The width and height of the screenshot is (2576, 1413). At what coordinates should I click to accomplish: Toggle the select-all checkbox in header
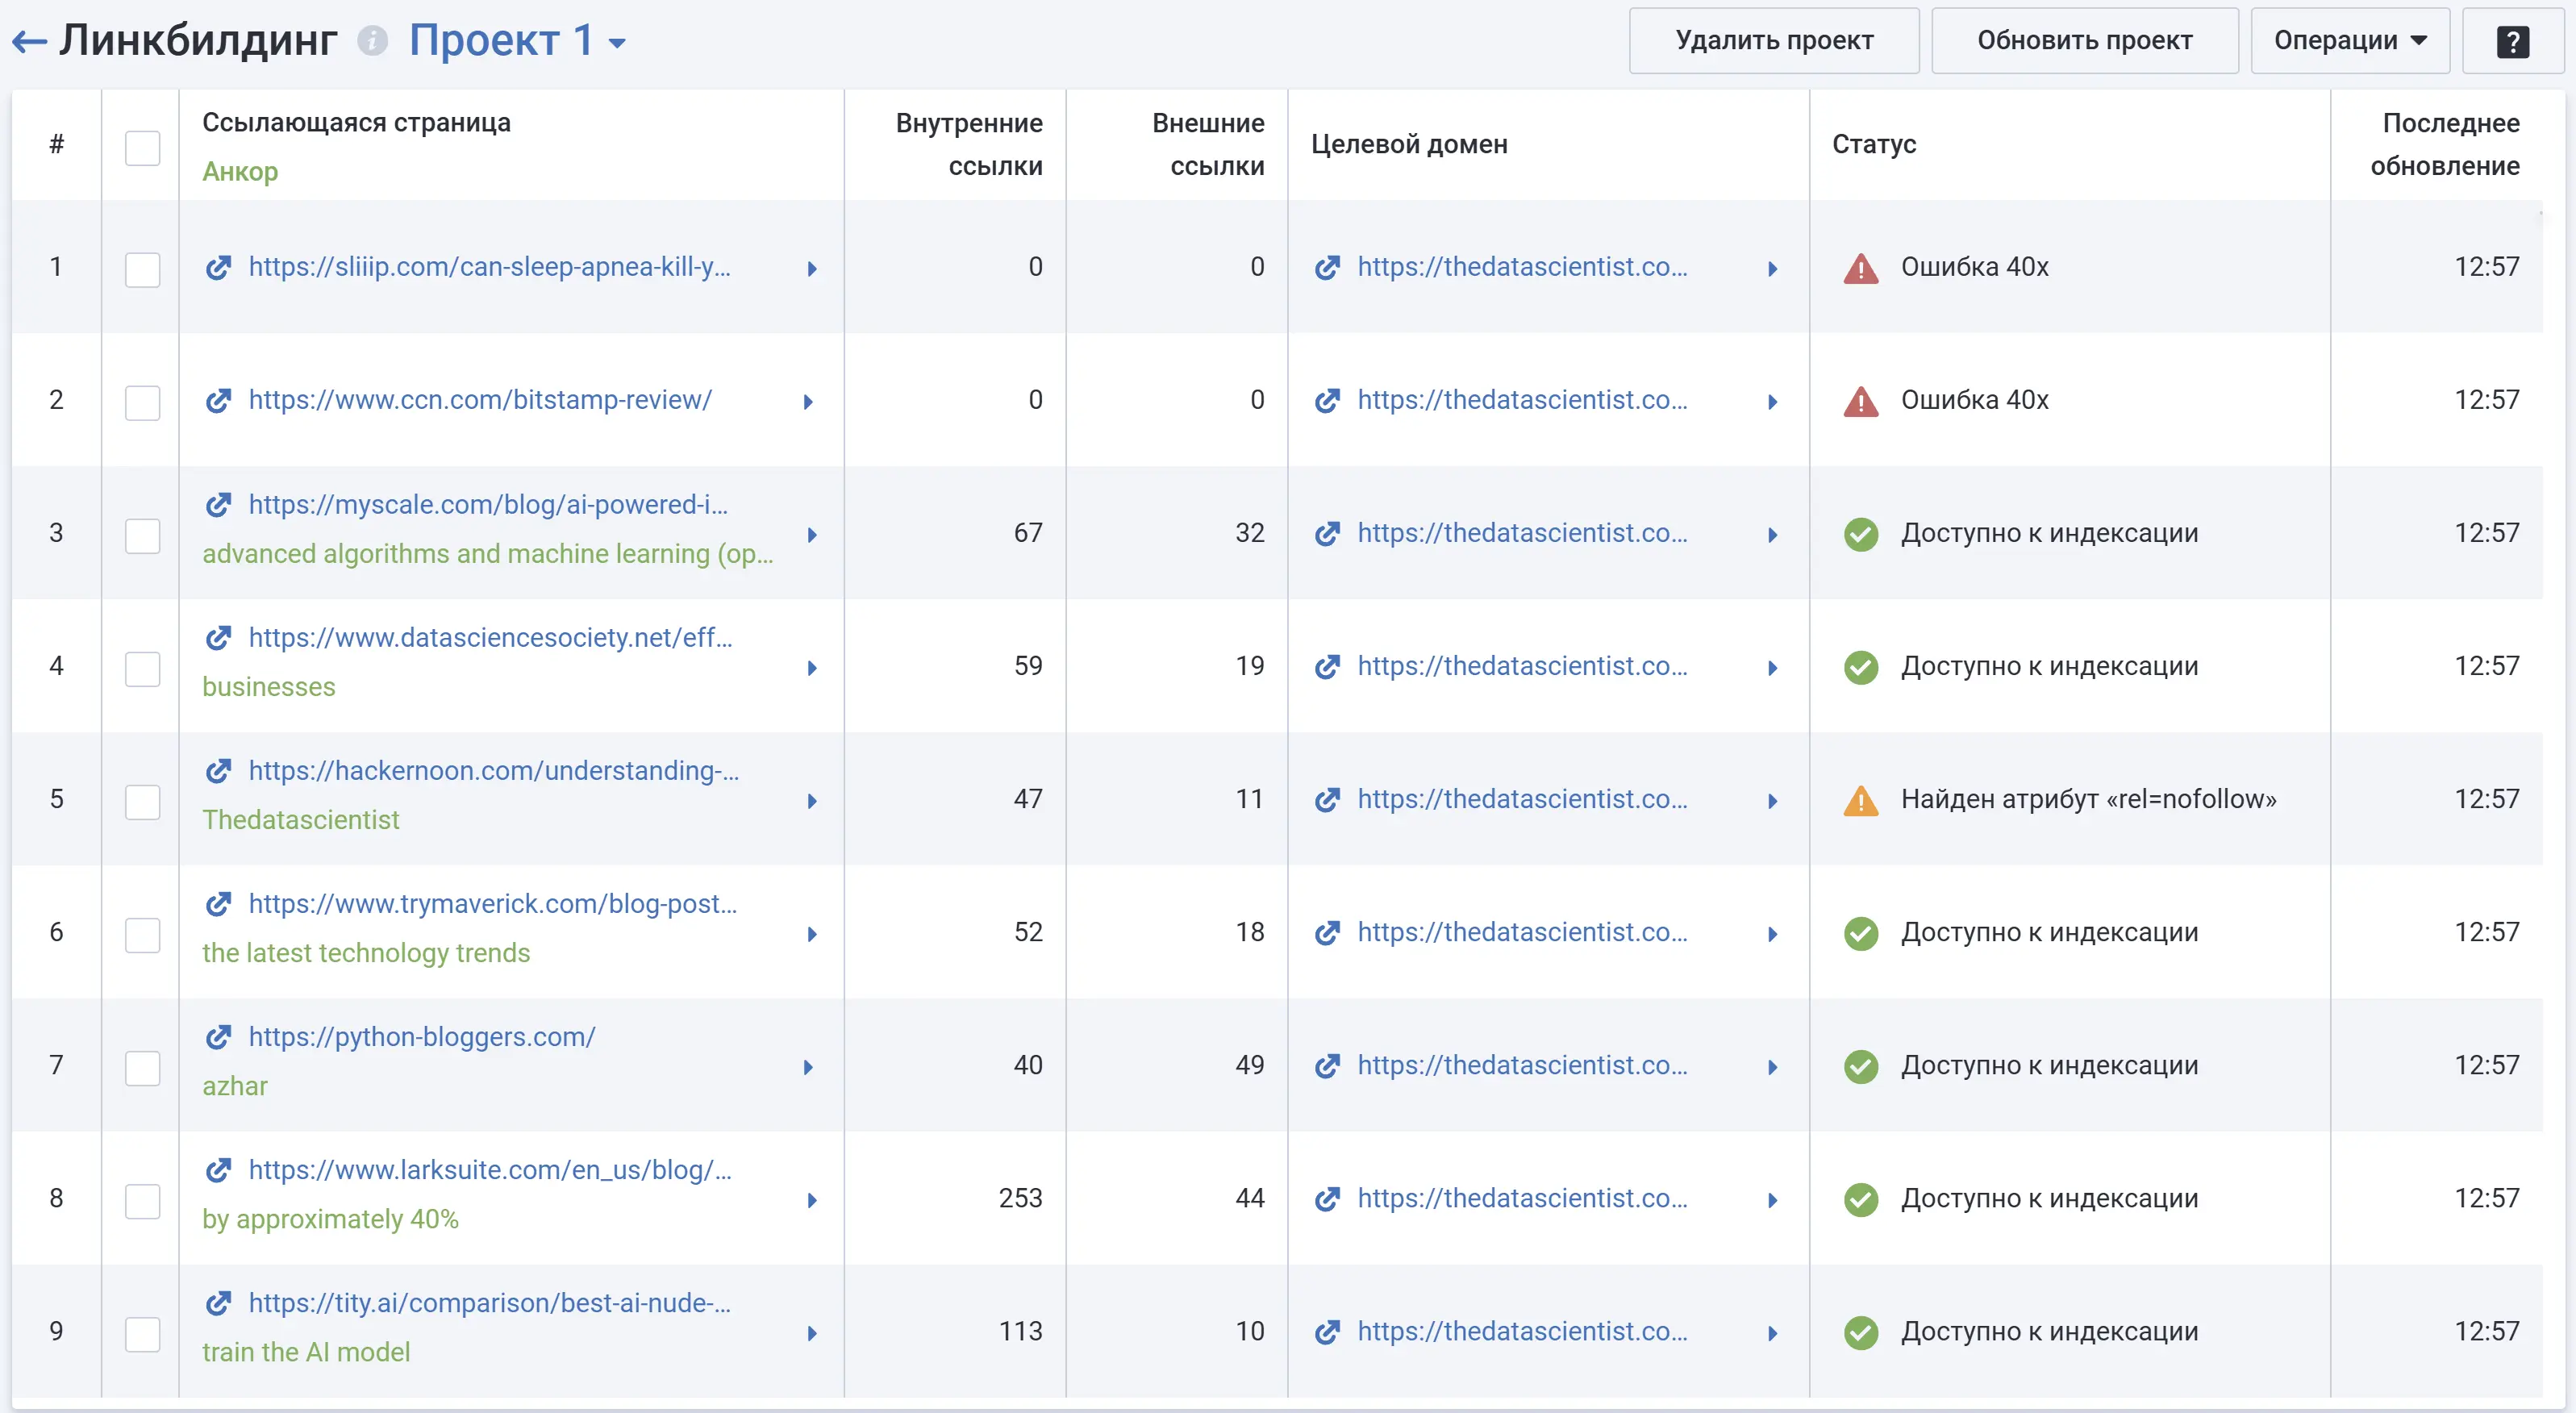point(142,148)
